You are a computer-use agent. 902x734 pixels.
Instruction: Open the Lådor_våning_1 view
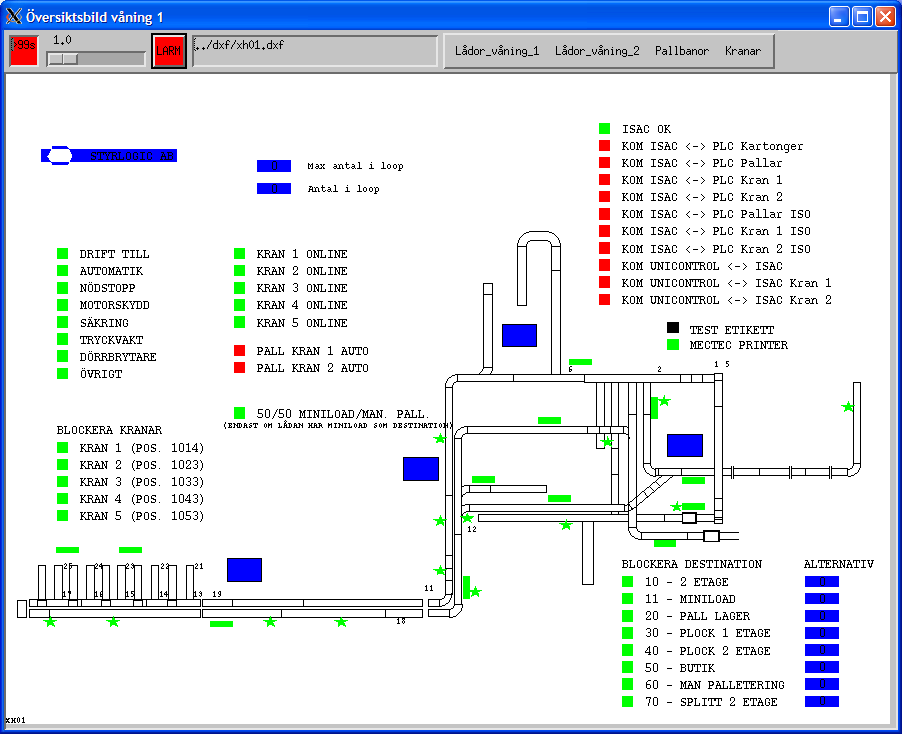click(x=497, y=51)
